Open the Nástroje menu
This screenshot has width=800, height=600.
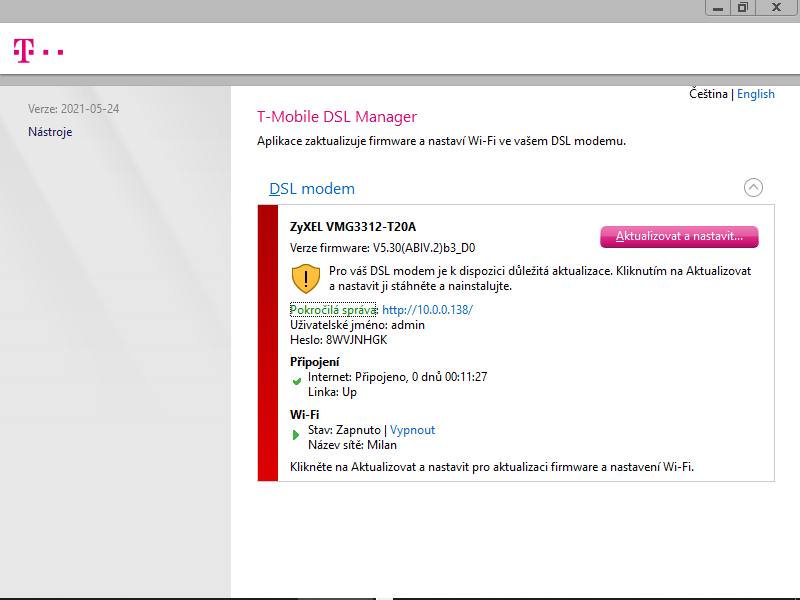coord(50,132)
